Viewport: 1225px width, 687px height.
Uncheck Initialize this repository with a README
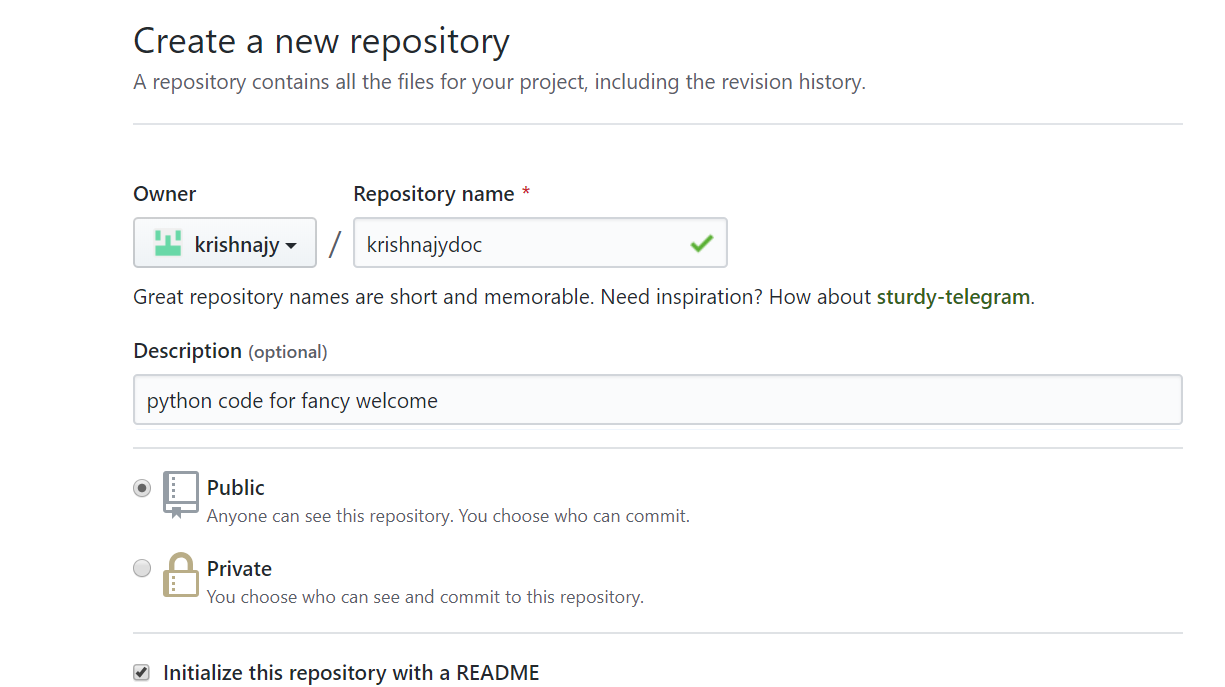tap(142, 673)
